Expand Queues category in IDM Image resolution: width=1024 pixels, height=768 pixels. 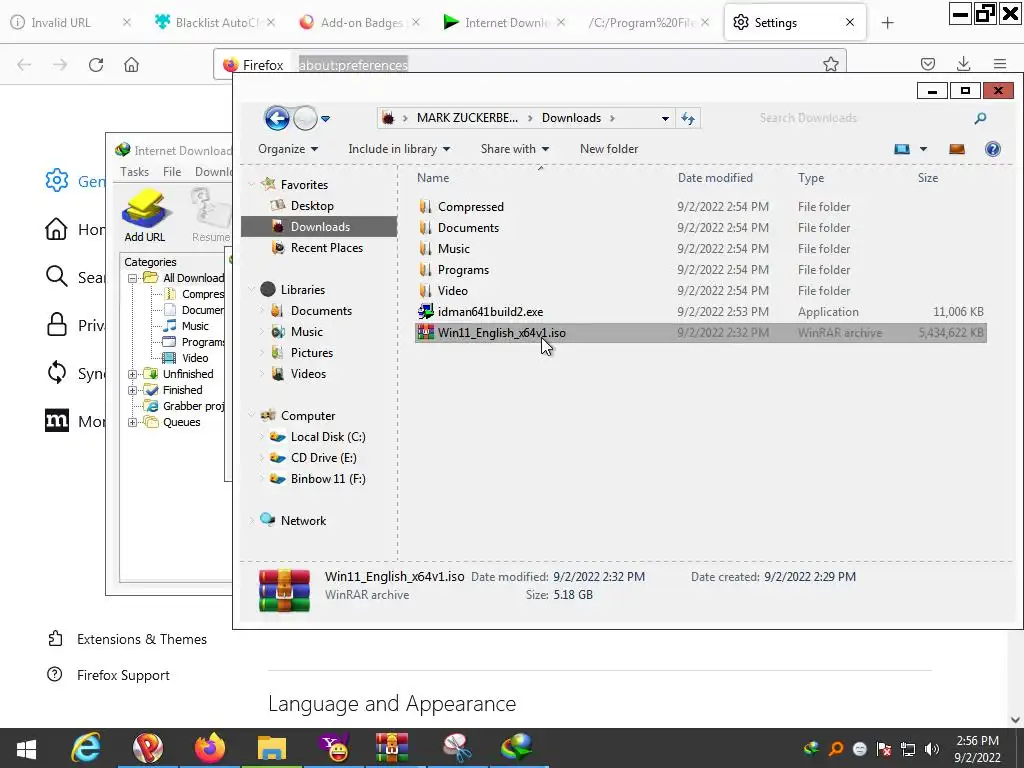click(x=133, y=422)
